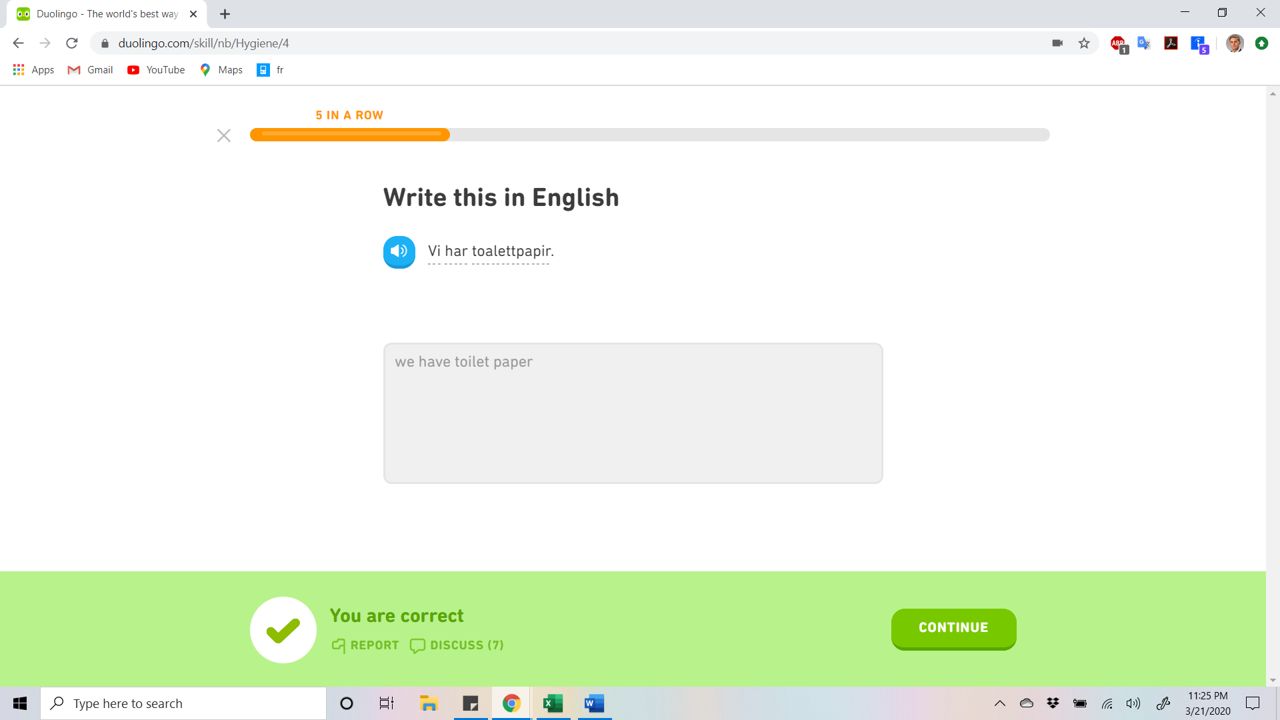The width and height of the screenshot is (1280, 720).
Task: Open the Chrome profile avatar
Action: [x=1235, y=43]
